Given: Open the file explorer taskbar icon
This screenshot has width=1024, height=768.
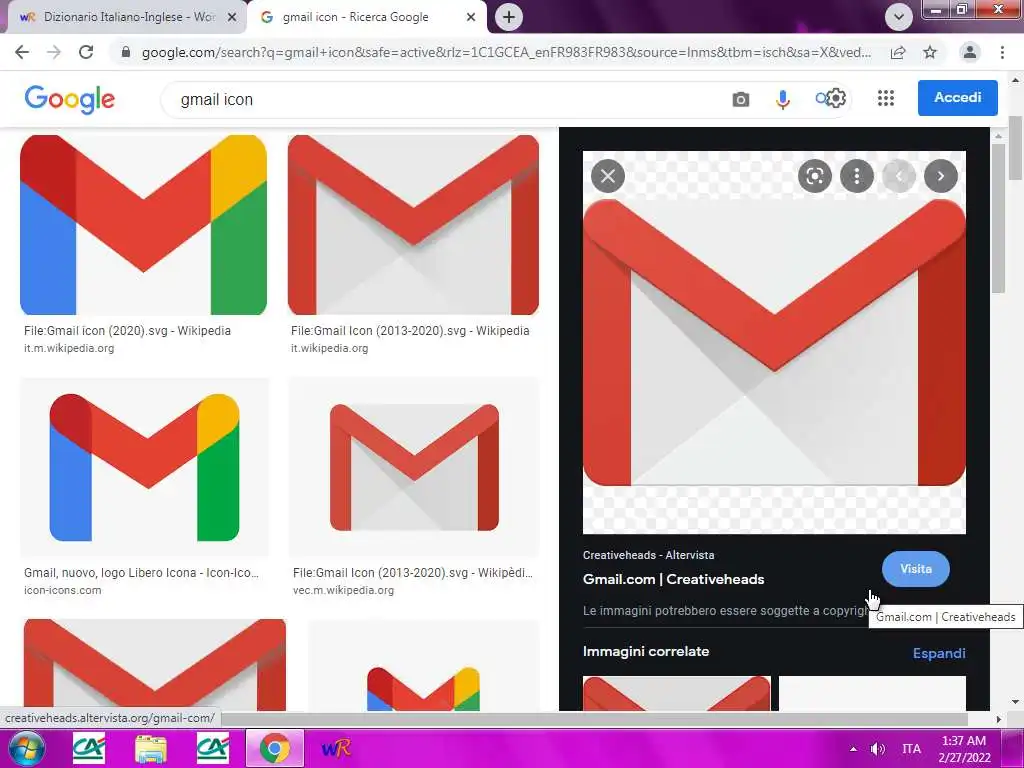Looking at the screenshot, I should [151, 748].
